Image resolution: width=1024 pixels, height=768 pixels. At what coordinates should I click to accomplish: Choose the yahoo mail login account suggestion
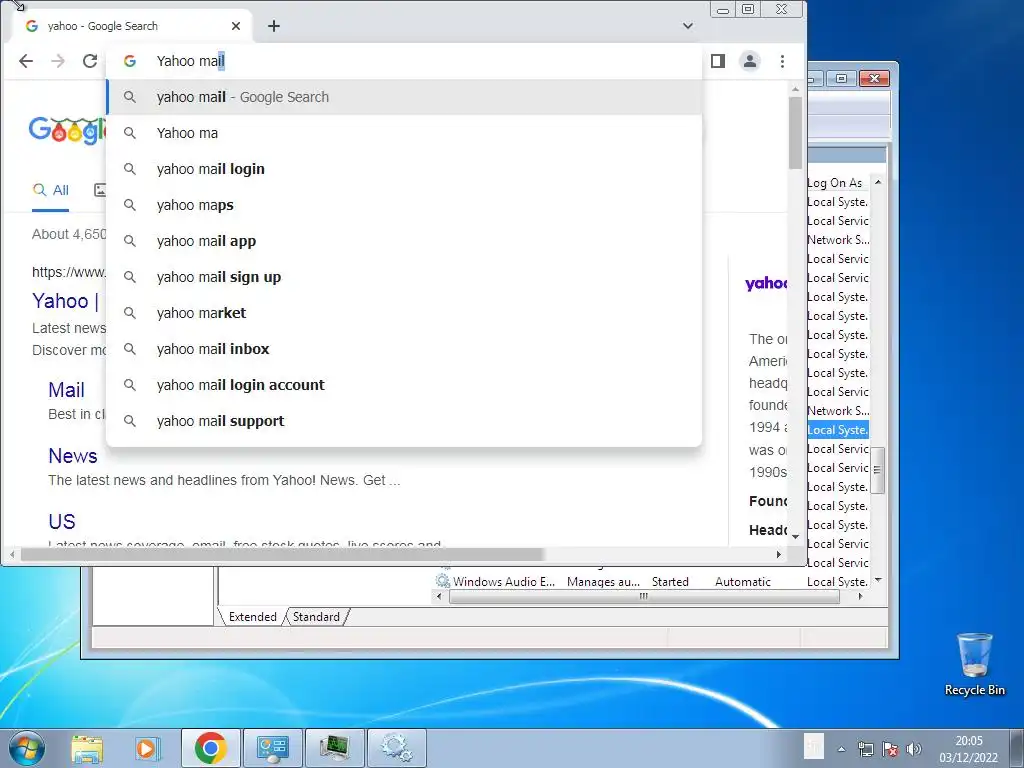pyautogui.click(x=404, y=385)
